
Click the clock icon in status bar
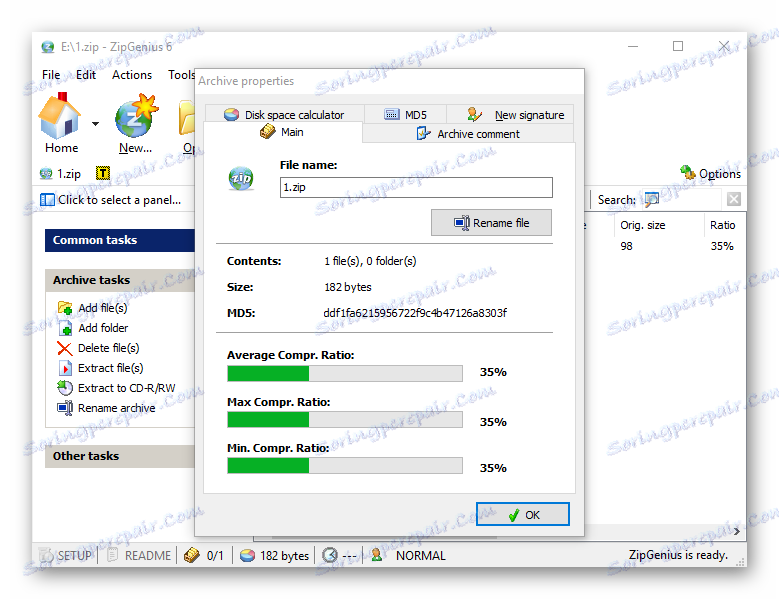click(330, 555)
